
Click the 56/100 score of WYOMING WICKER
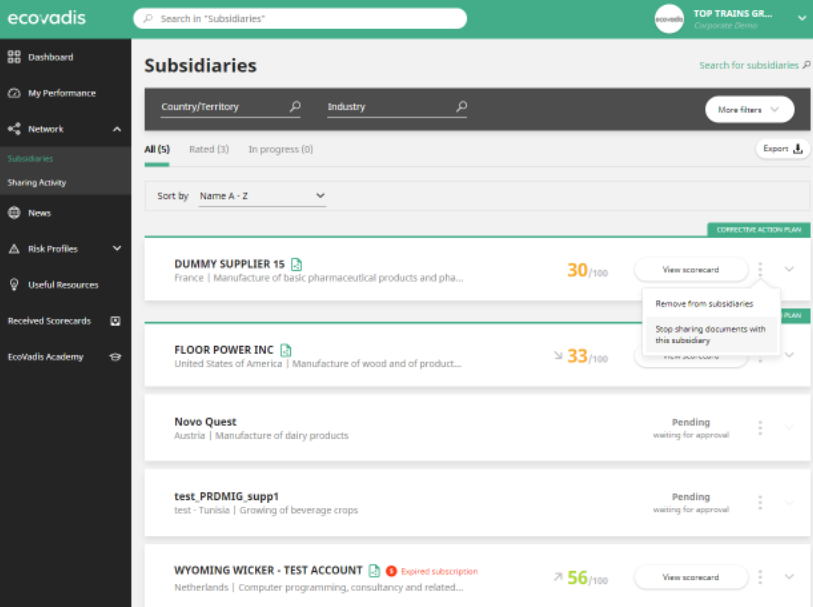(x=587, y=578)
